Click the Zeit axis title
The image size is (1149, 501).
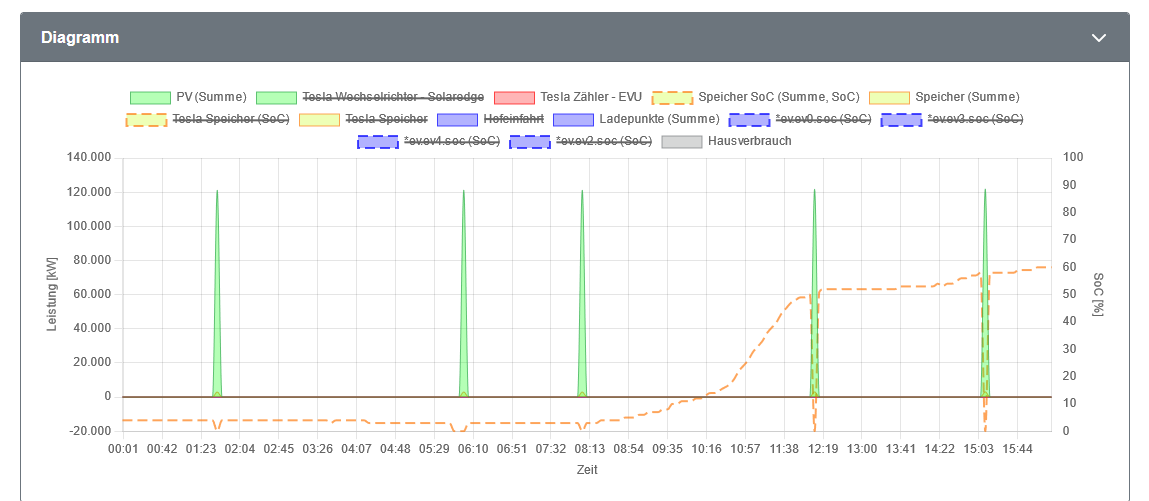[x=587, y=470]
